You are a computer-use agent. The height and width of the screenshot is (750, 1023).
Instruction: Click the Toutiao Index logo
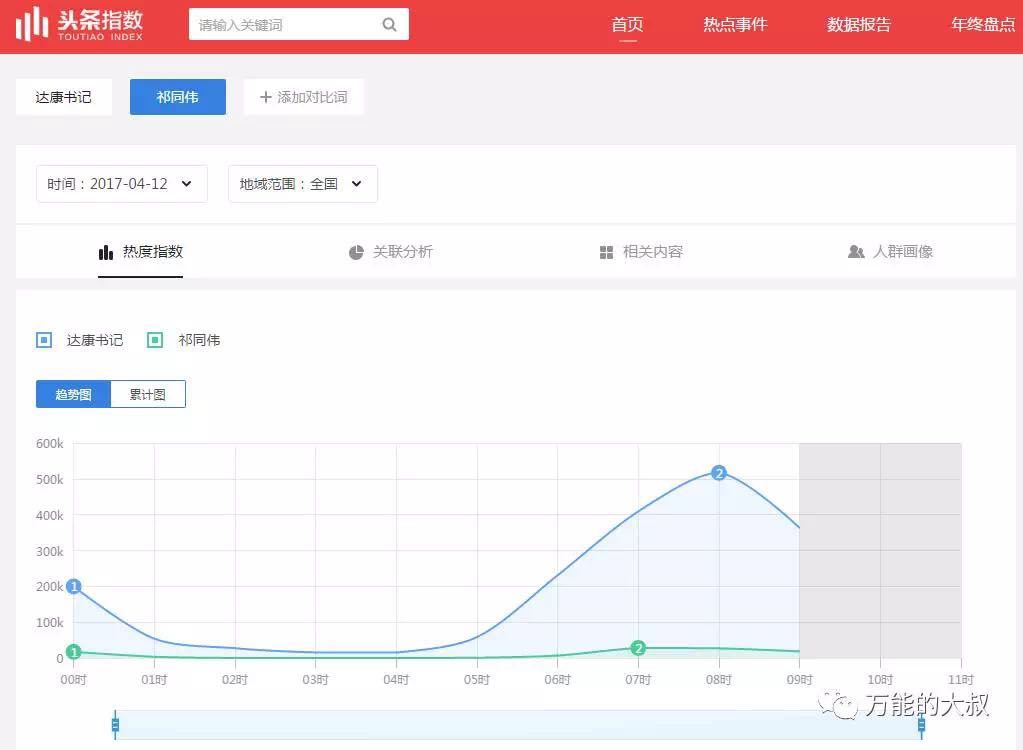tap(79, 24)
